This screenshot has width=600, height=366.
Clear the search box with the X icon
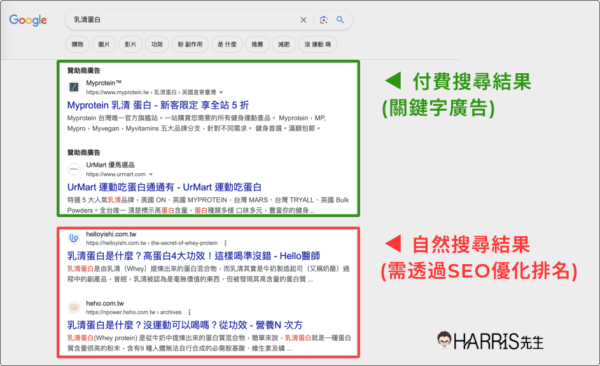(303, 20)
